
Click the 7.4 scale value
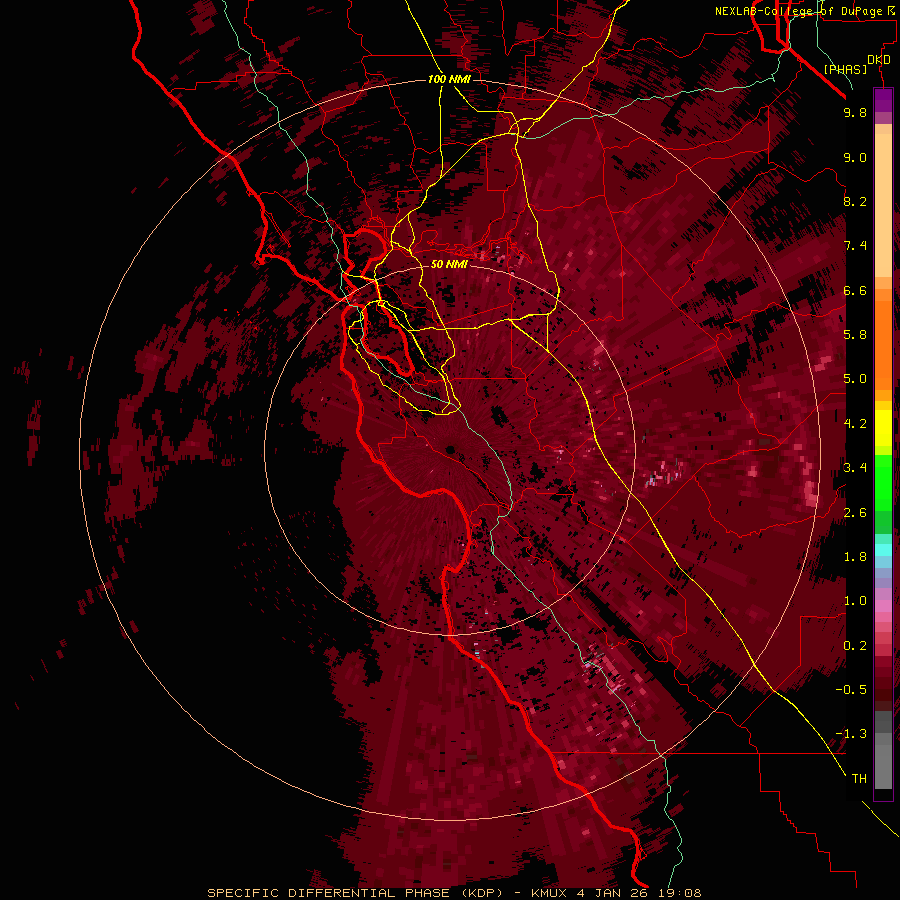click(855, 246)
